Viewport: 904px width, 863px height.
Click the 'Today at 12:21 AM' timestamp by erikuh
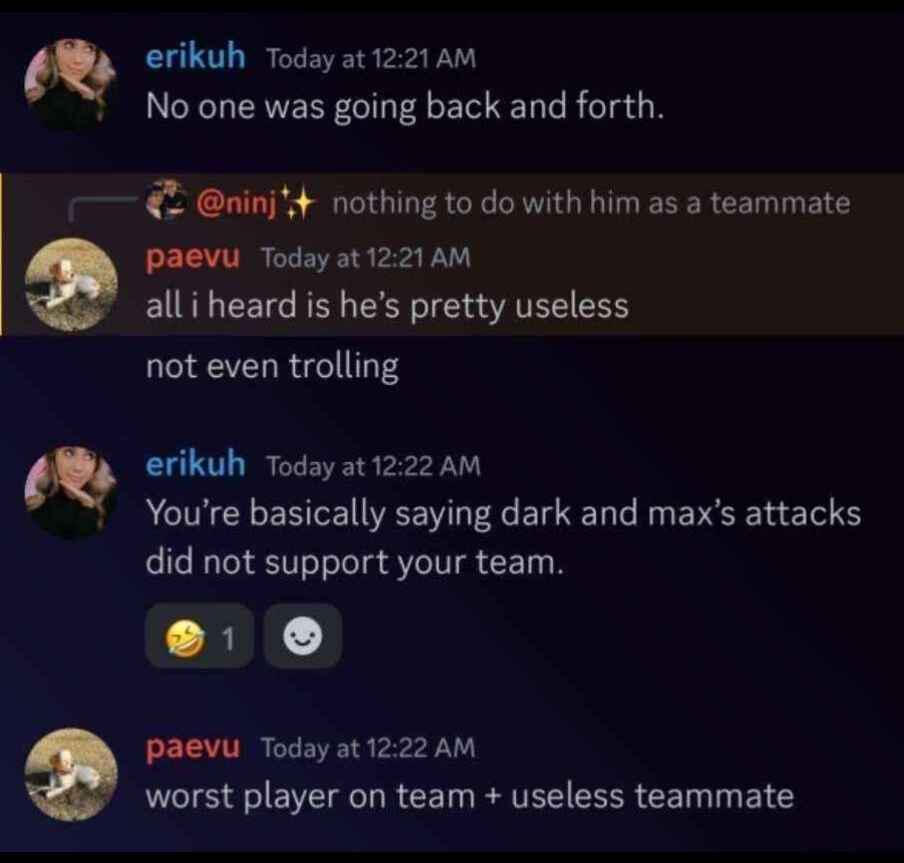(371, 58)
